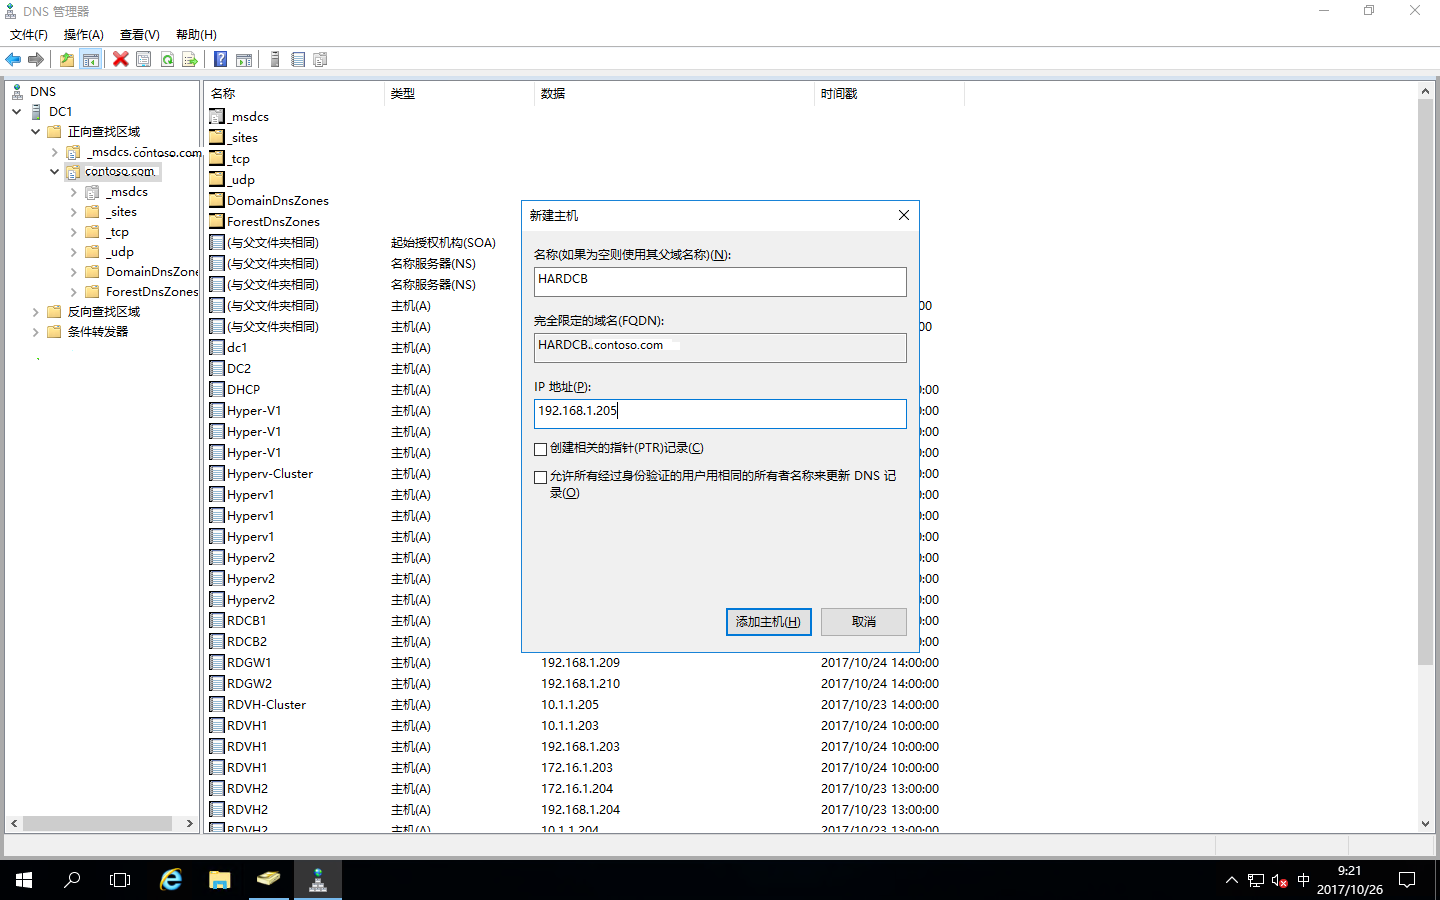Go back with the blue arrow
Viewport: 1440px width, 900px height.
[13, 60]
